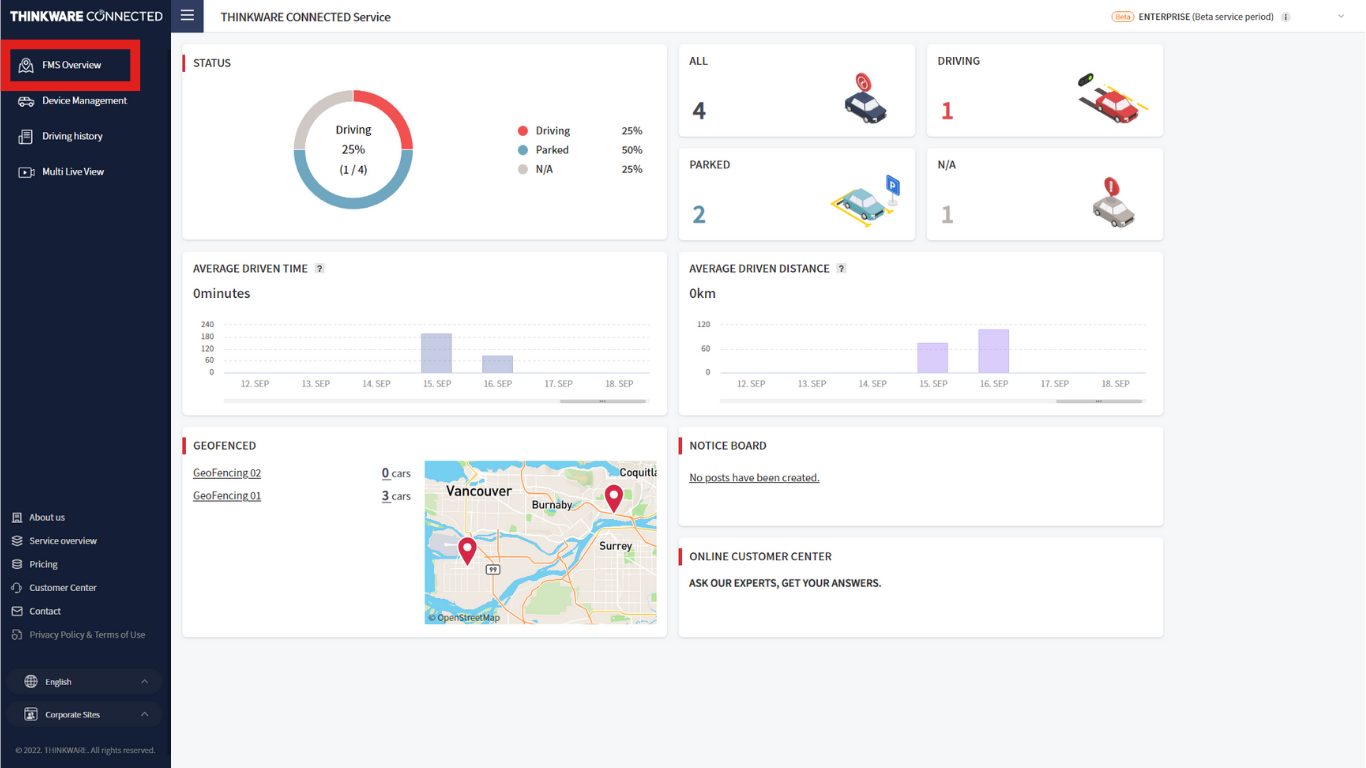Open Privacy Policy & Terms of Use
The image size is (1366, 768).
coord(87,635)
